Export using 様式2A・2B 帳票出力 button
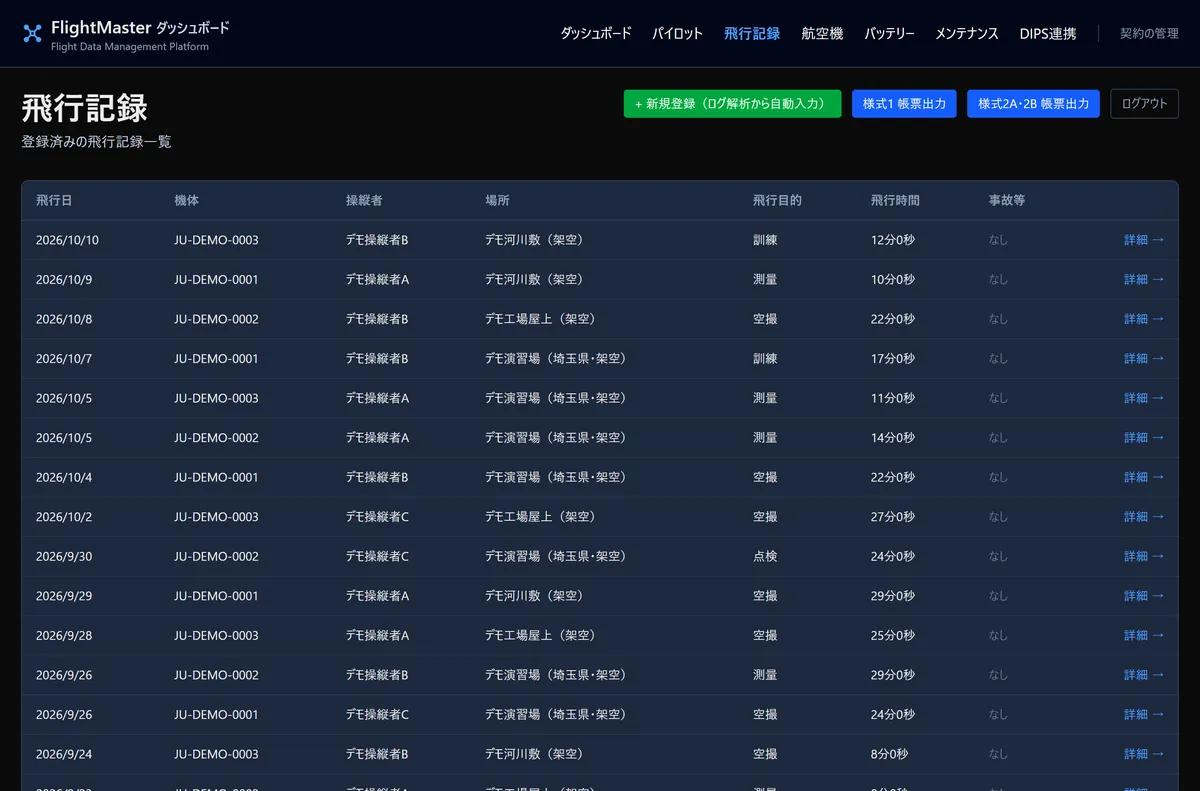Image resolution: width=1200 pixels, height=791 pixels. [x=1033, y=104]
